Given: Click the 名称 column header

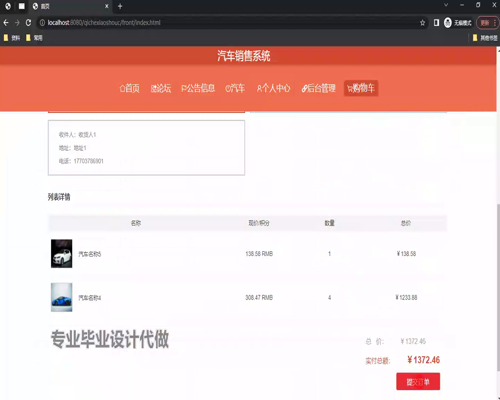Looking at the screenshot, I should coord(136,223).
